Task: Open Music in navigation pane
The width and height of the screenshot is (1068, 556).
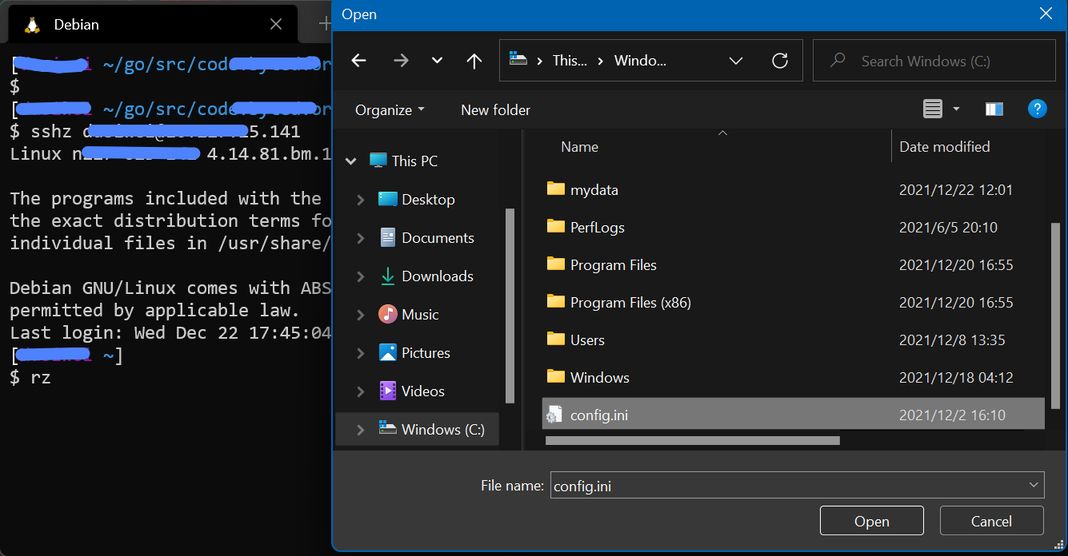Action: [x=420, y=314]
